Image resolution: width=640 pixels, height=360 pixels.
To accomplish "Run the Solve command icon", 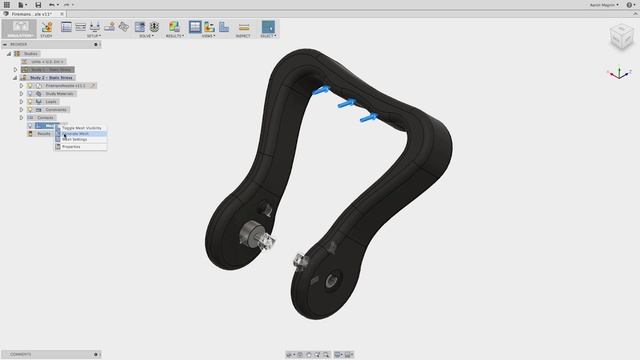I will click(154, 27).
